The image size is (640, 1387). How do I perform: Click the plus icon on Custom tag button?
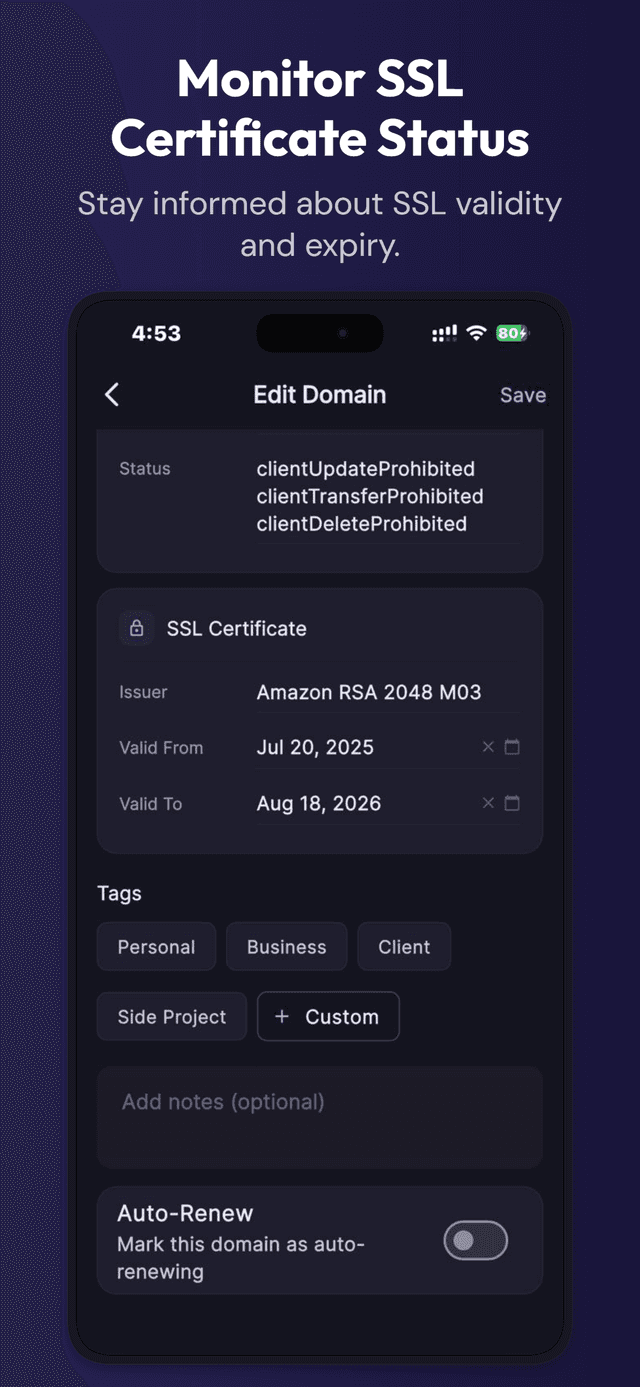point(281,1016)
